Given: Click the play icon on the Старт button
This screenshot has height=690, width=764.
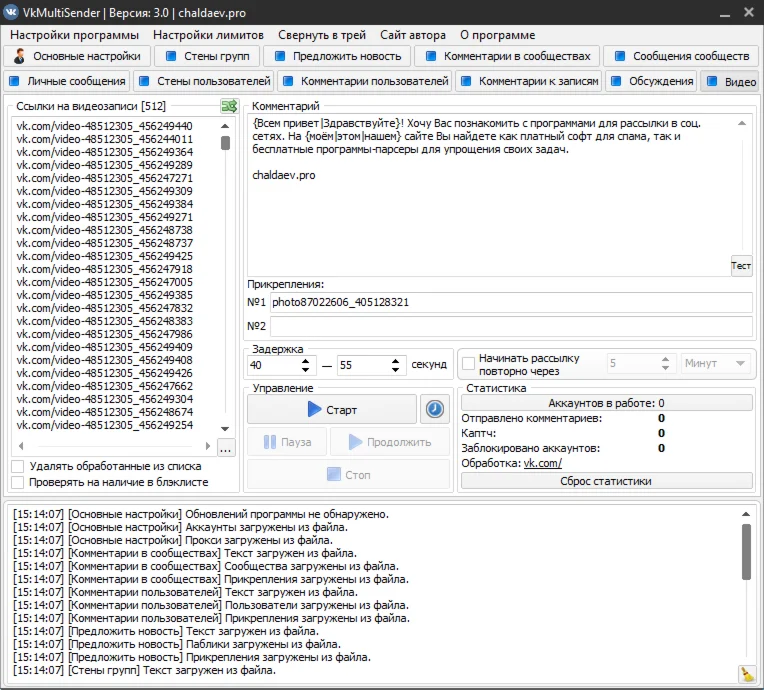Looking at the screenshot, I should (x=315, y=409).
